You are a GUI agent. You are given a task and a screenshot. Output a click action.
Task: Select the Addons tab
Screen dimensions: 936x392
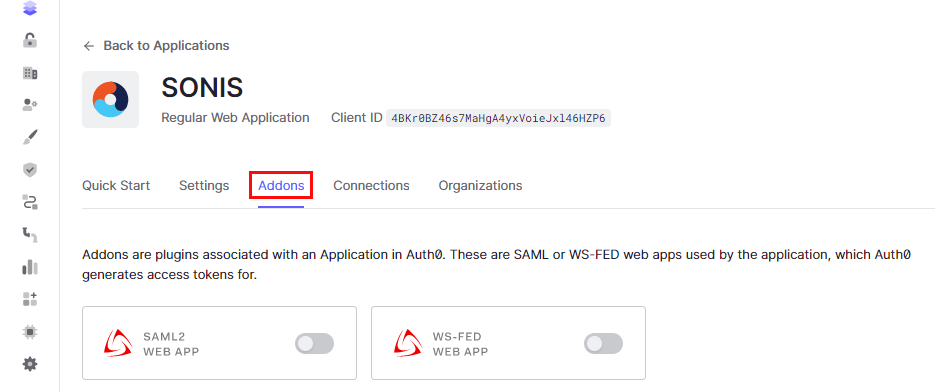tap(281, 186)
